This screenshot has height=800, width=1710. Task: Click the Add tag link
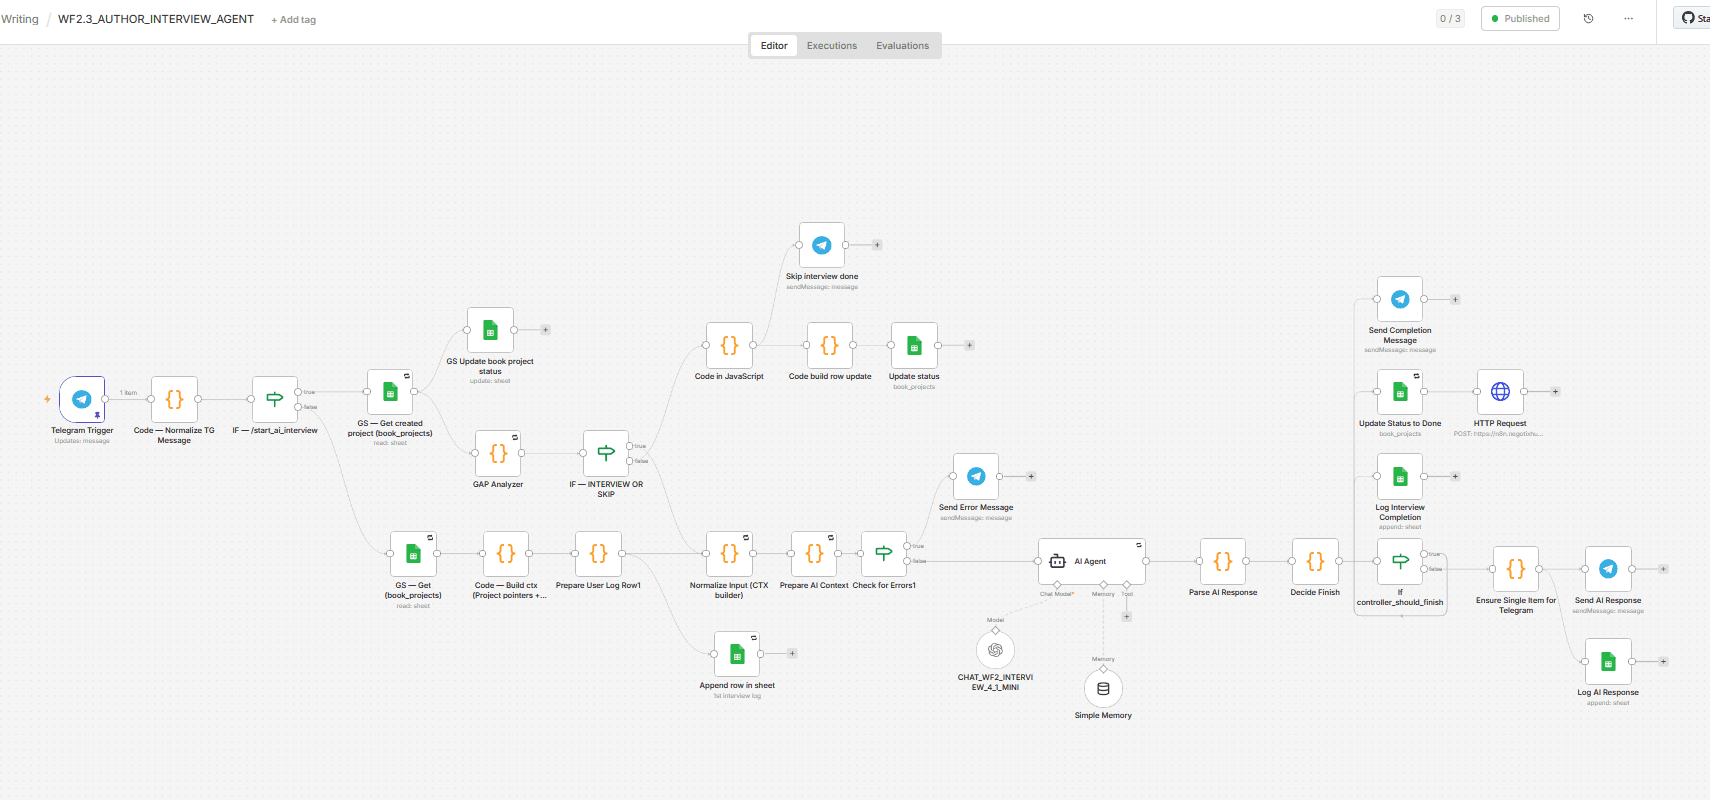coord(294,20)
